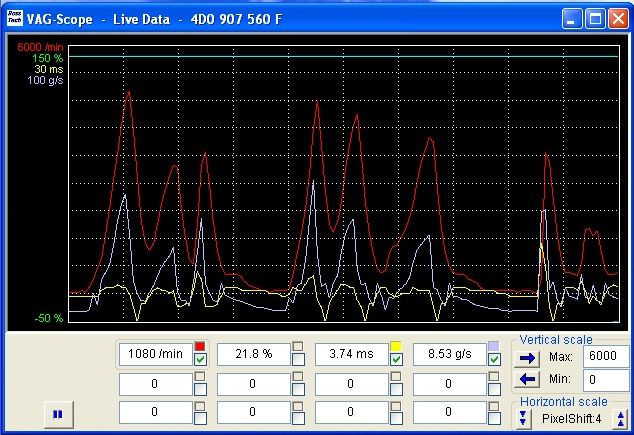Screen dimensions: 634x435
Task: Disable the 3.74 ms trace checkbox
Action: [x=396, y=360]
